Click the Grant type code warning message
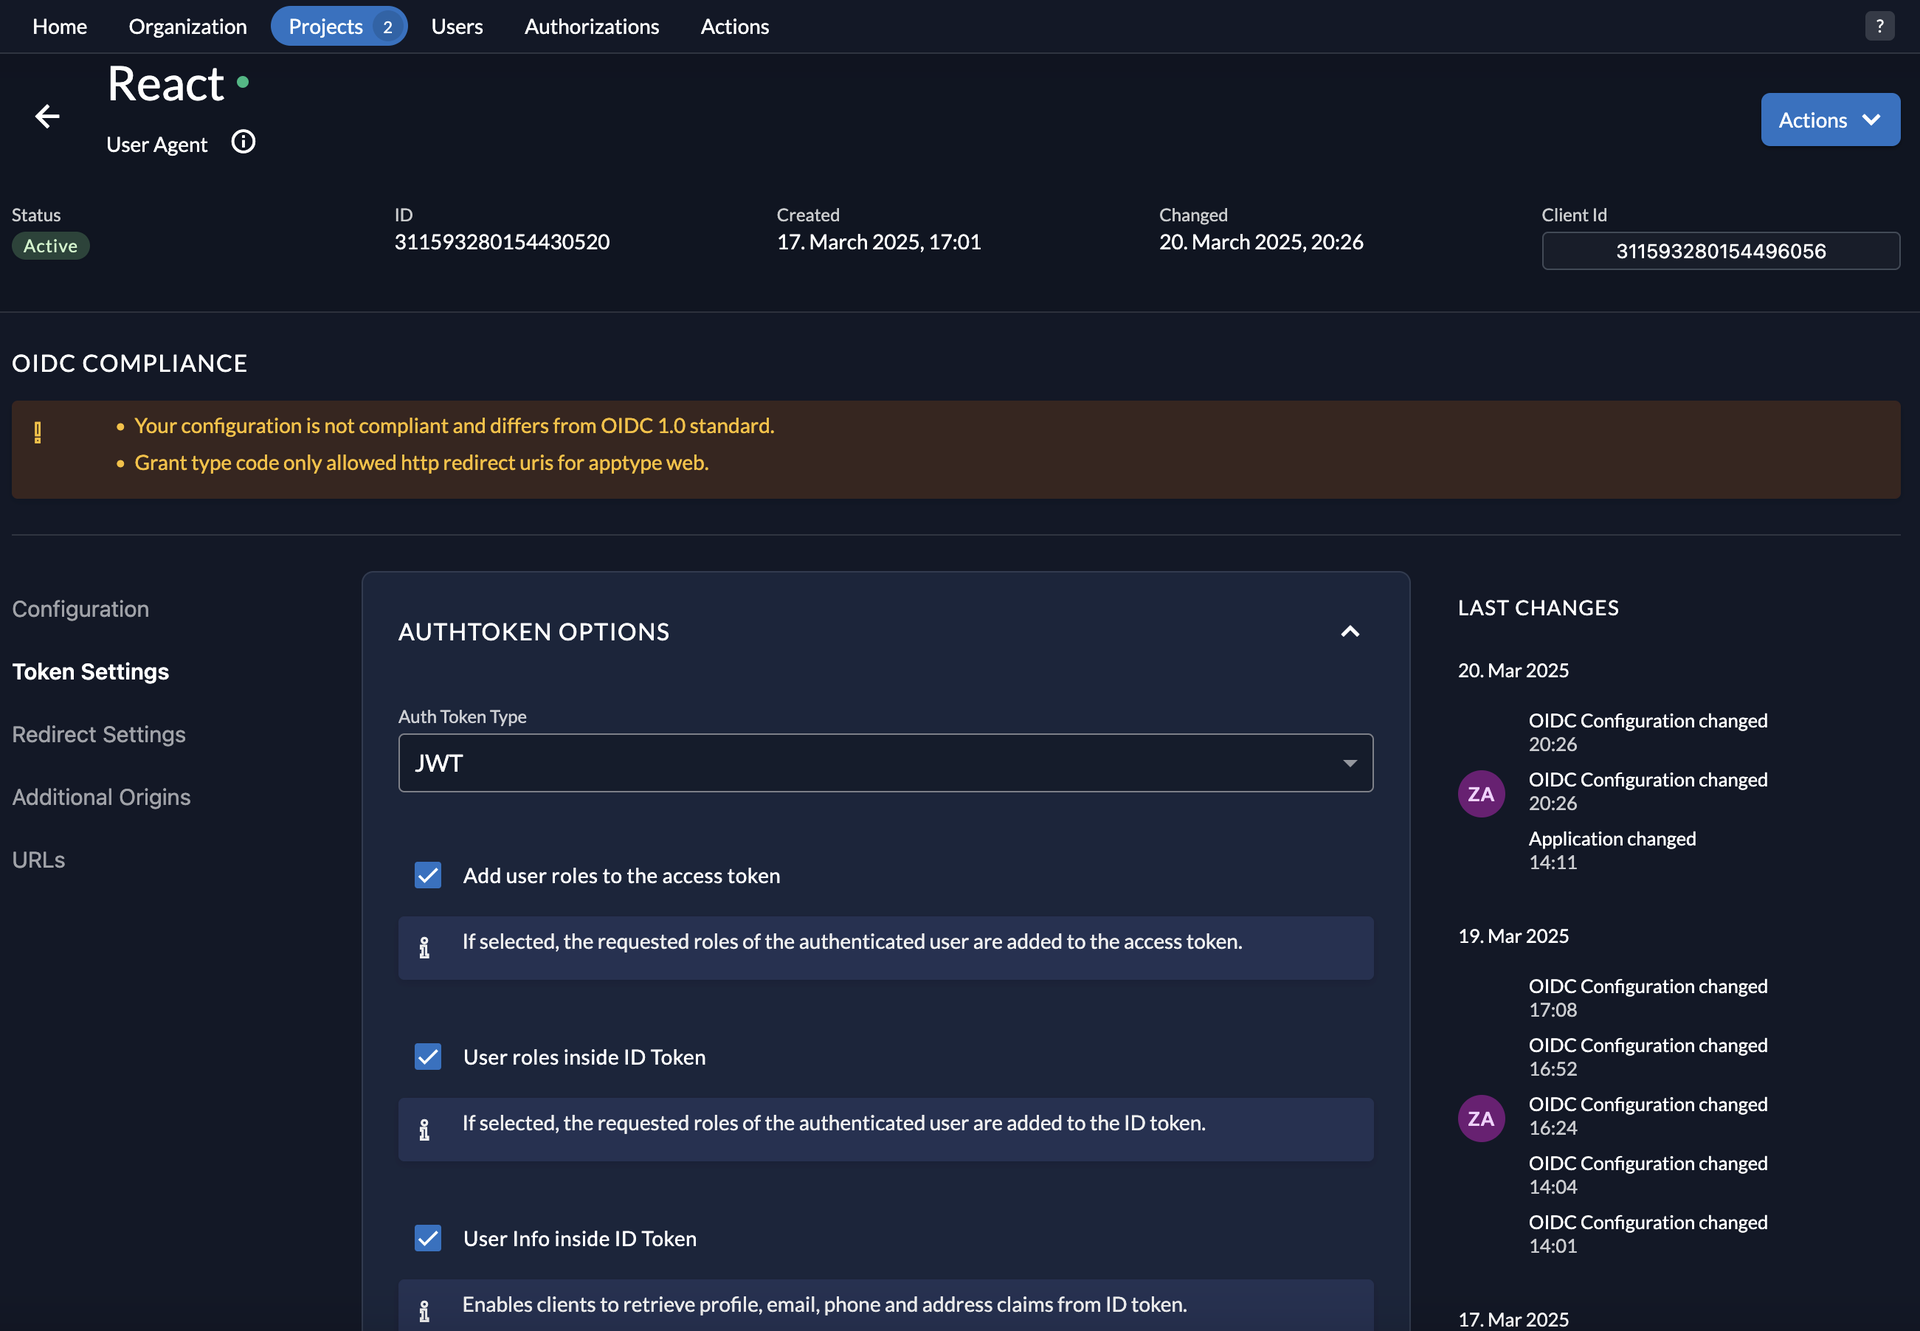This screenshot has width=1920, height=1331. click(x=422, y=463)
